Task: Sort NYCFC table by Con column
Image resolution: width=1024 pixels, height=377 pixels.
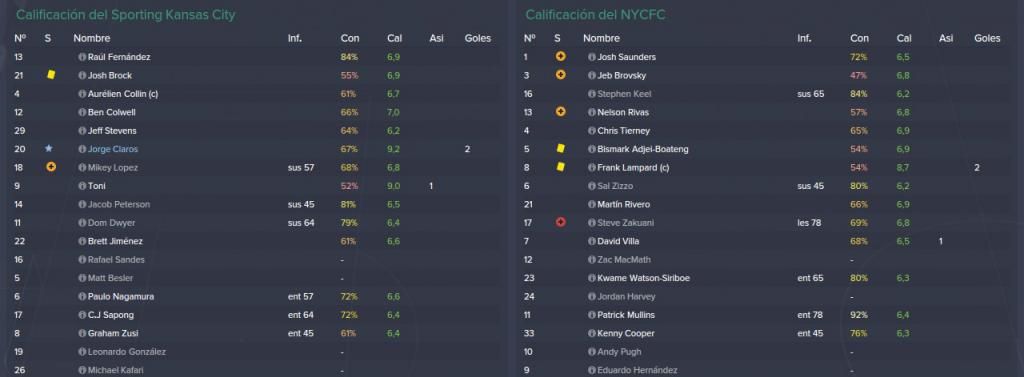Action: (x=859, y=39)
